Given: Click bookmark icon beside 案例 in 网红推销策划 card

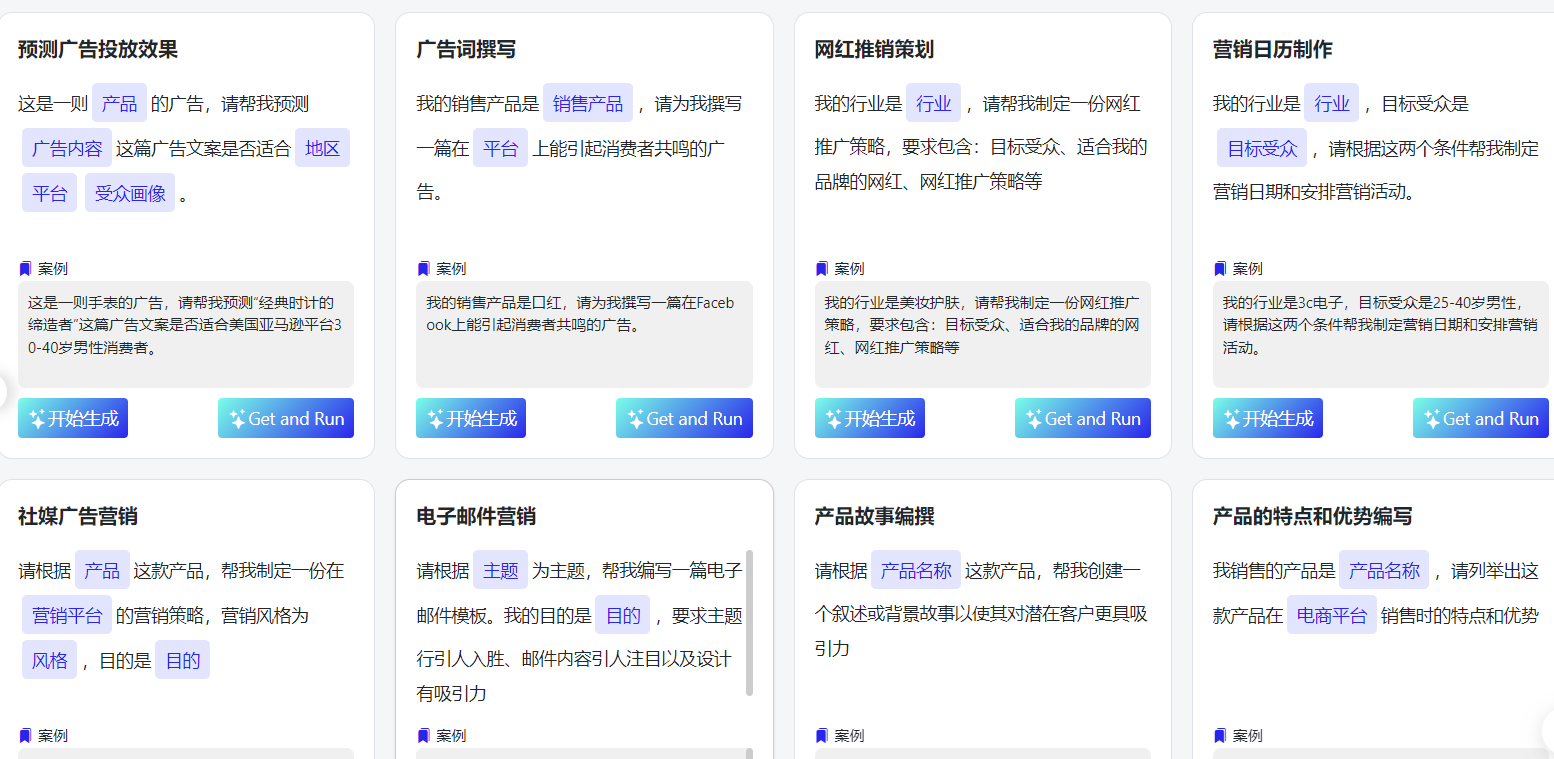Looking at the screenshot, I should coord(822,269).
